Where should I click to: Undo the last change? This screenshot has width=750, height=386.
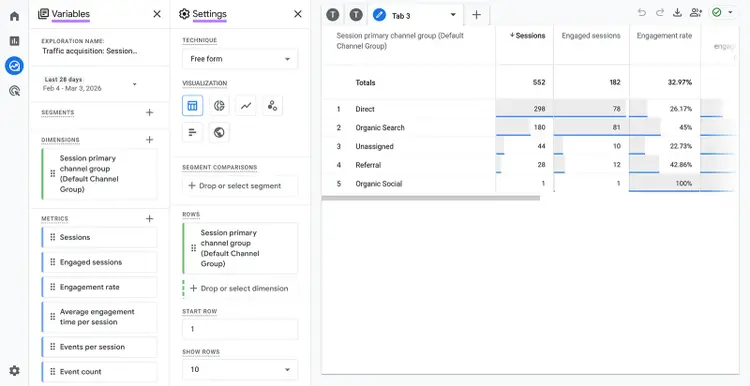[642, 13]
